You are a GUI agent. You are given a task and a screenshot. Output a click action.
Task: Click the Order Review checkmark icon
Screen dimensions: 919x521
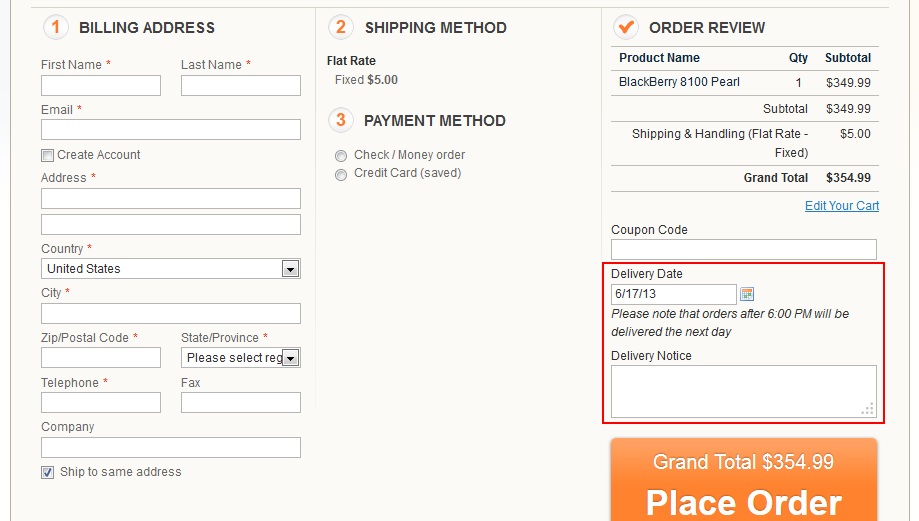click(626, 27)
